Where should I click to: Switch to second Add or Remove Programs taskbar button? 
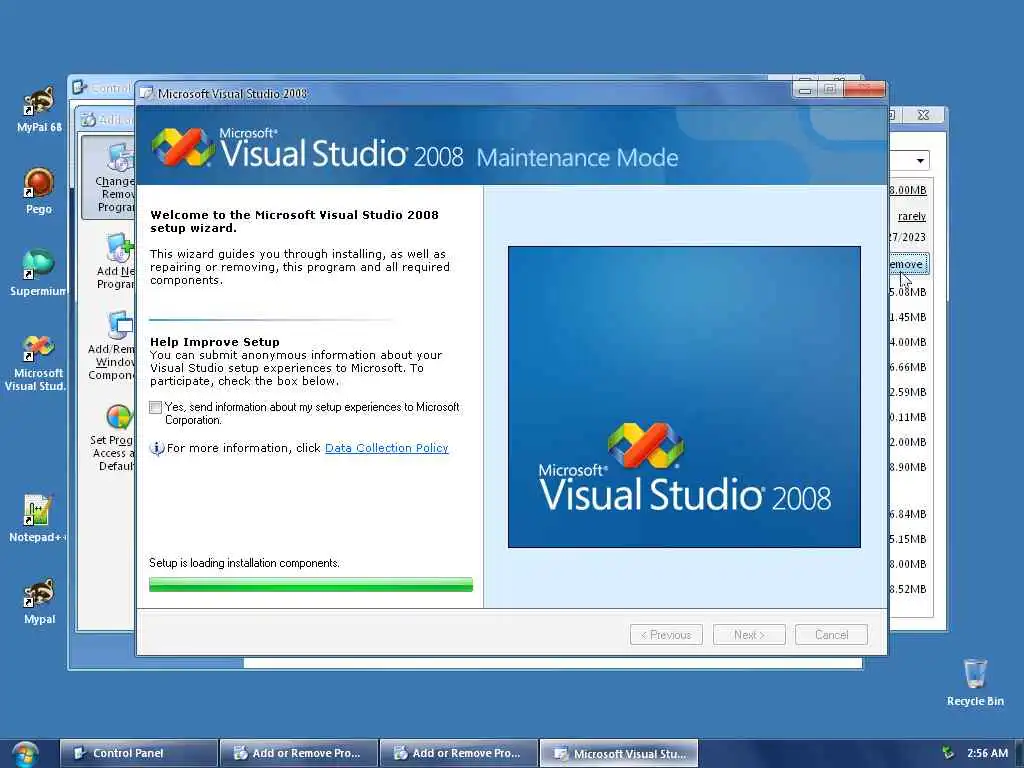click(x=459, y=754)
